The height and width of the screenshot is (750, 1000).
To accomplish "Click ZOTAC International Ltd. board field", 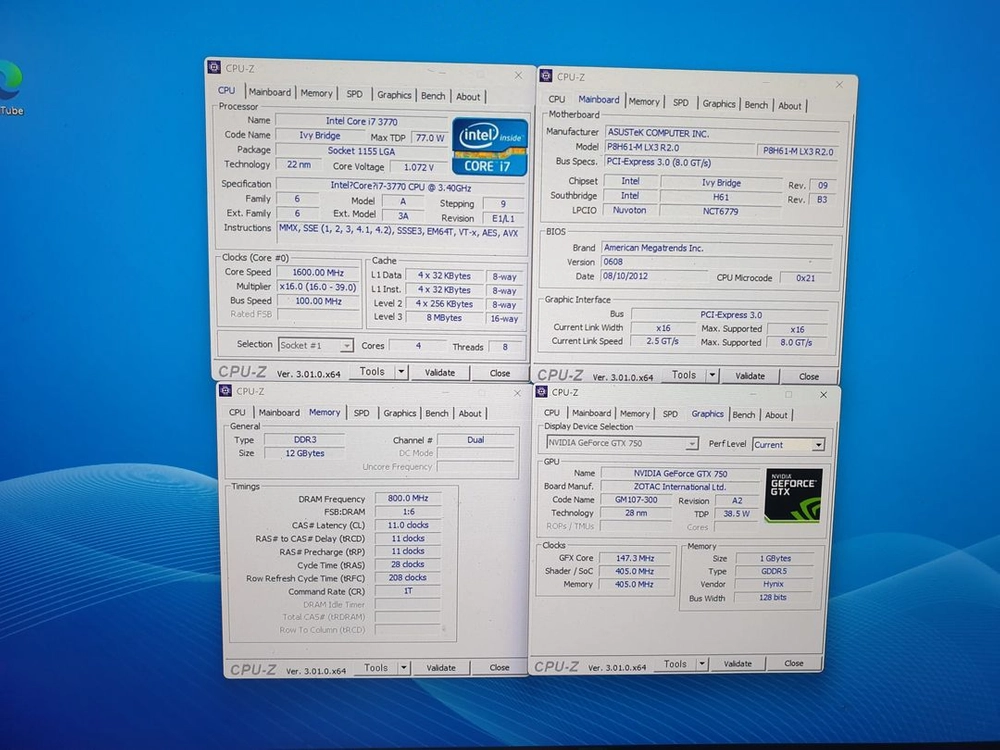I will click(x=680, y=487).
